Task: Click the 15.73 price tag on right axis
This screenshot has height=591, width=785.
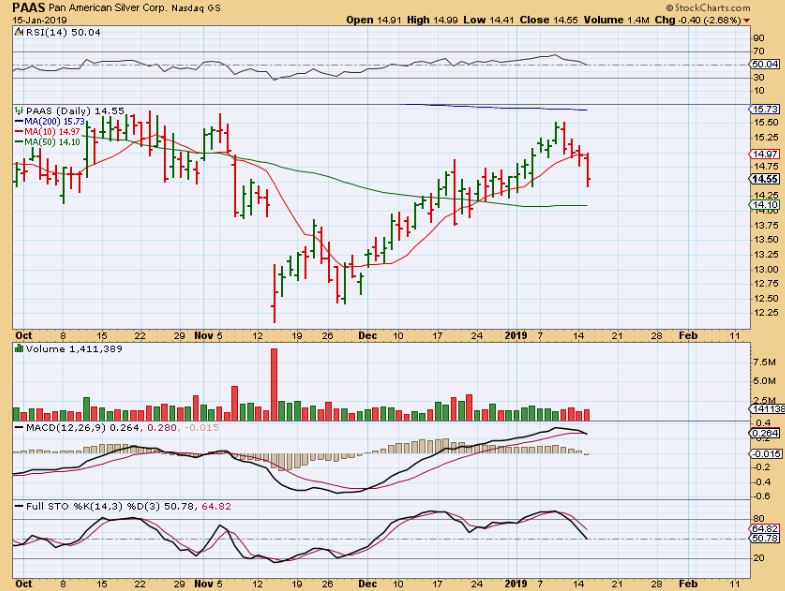Action: tap(764, 109)
